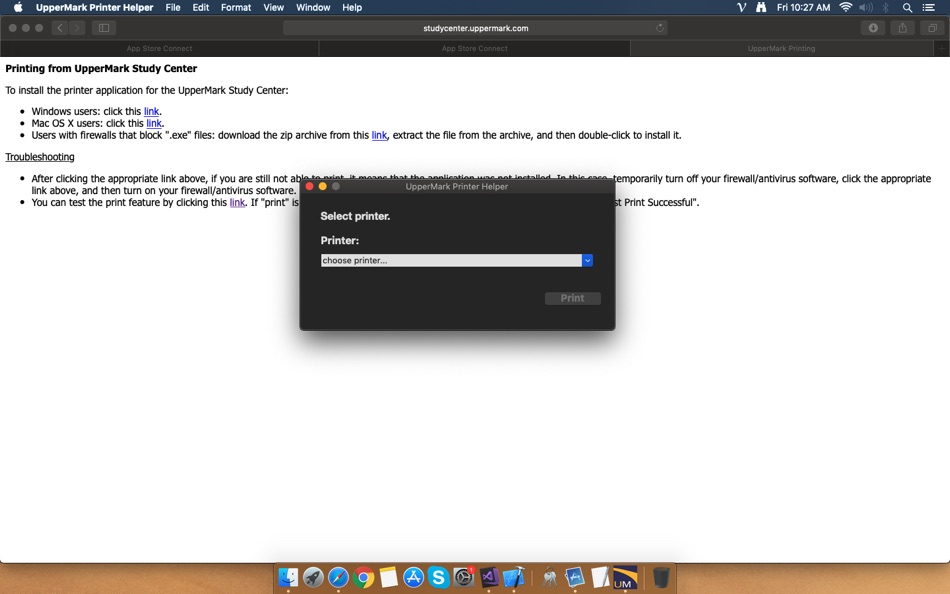Select the UpperMark Printing tab

pyautogui.click(x=781, y=48)
